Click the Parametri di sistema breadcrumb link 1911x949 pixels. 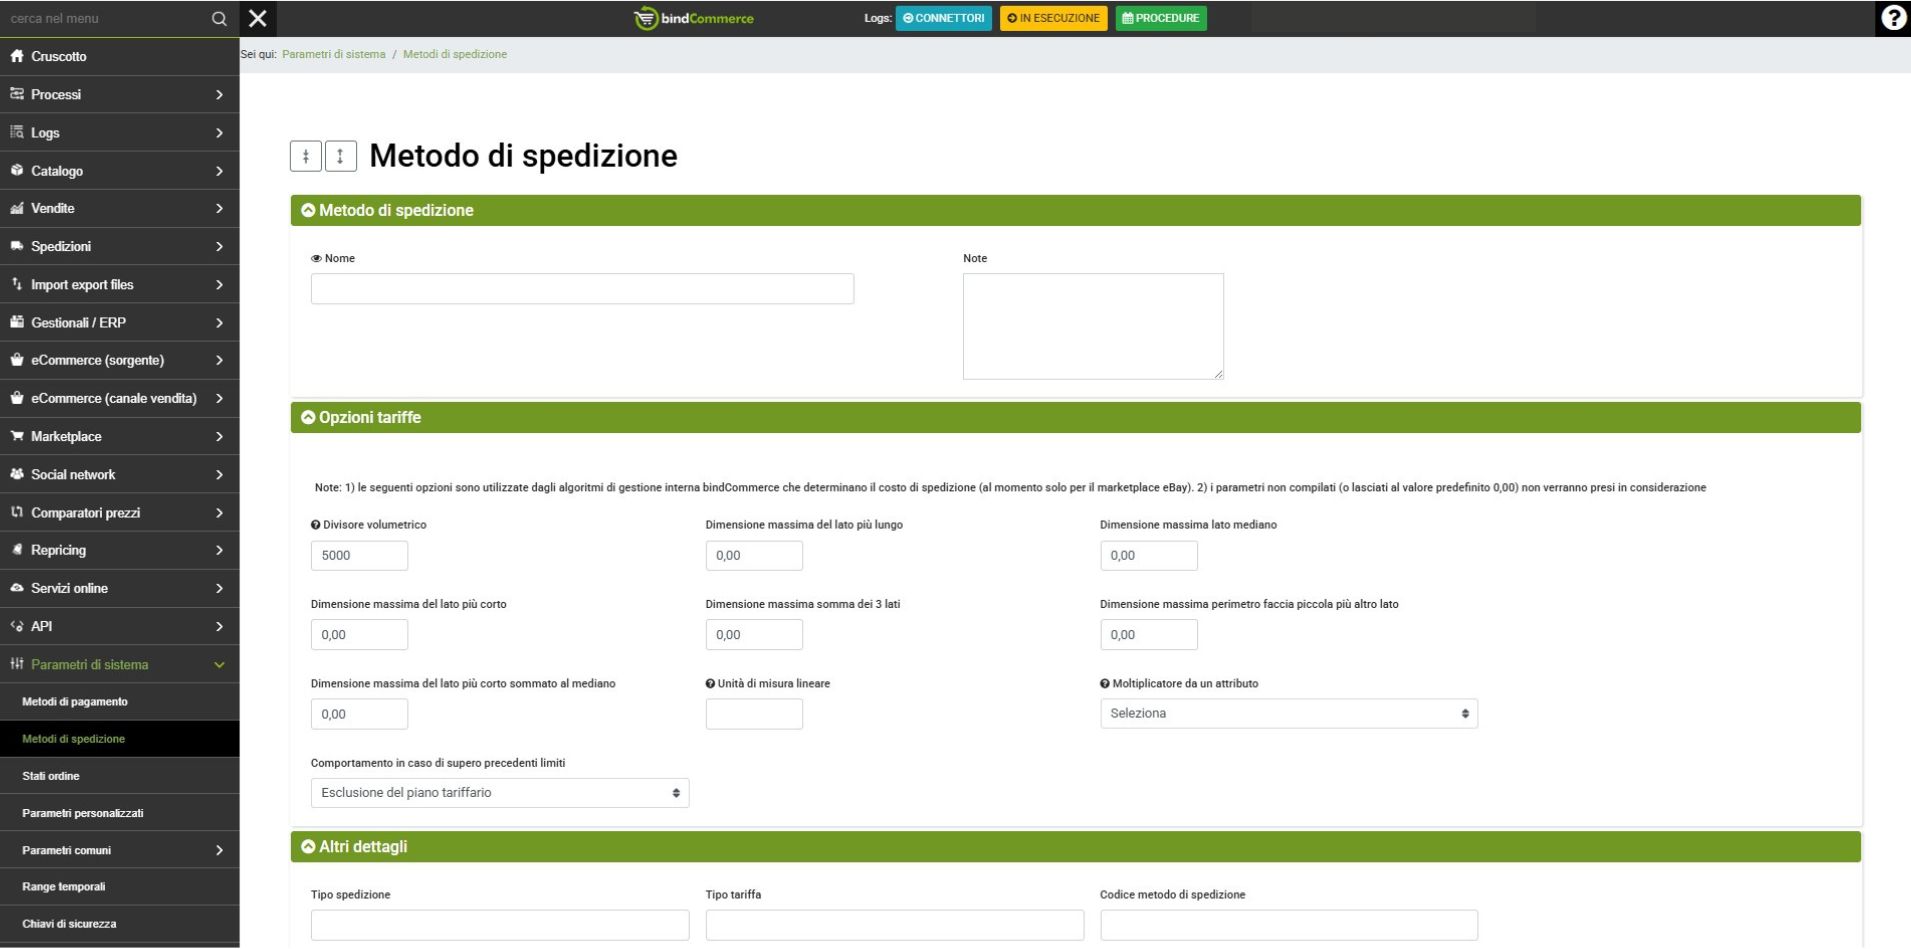click(333, 54)
